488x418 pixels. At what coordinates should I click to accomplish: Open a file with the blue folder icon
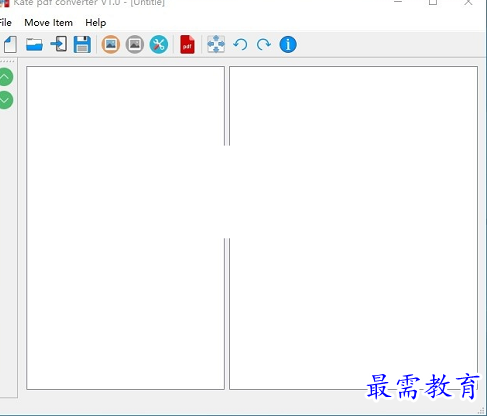coord(34,44)
